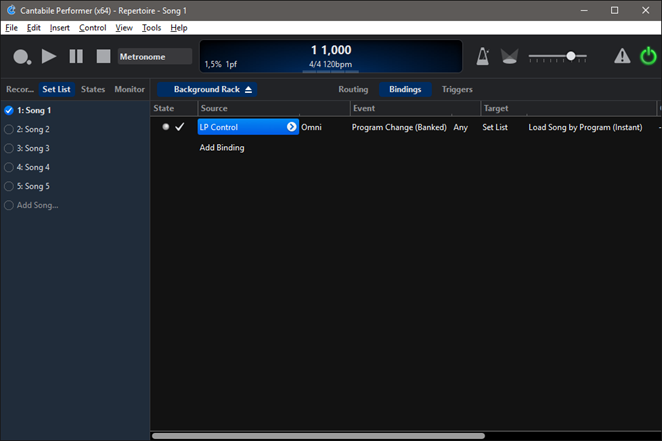The height and width of the screenshot is (441, 662).
Task: Toggle the metronome icon
Action: (483, 56)
